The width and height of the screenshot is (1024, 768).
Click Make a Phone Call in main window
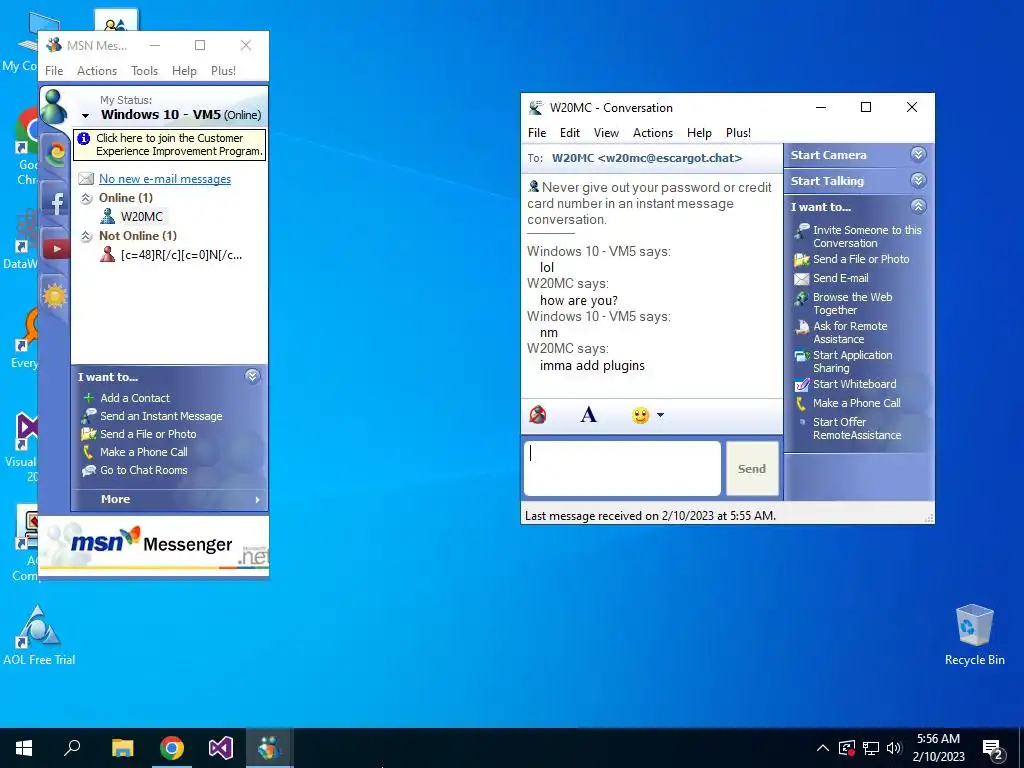tap(143, 452)
